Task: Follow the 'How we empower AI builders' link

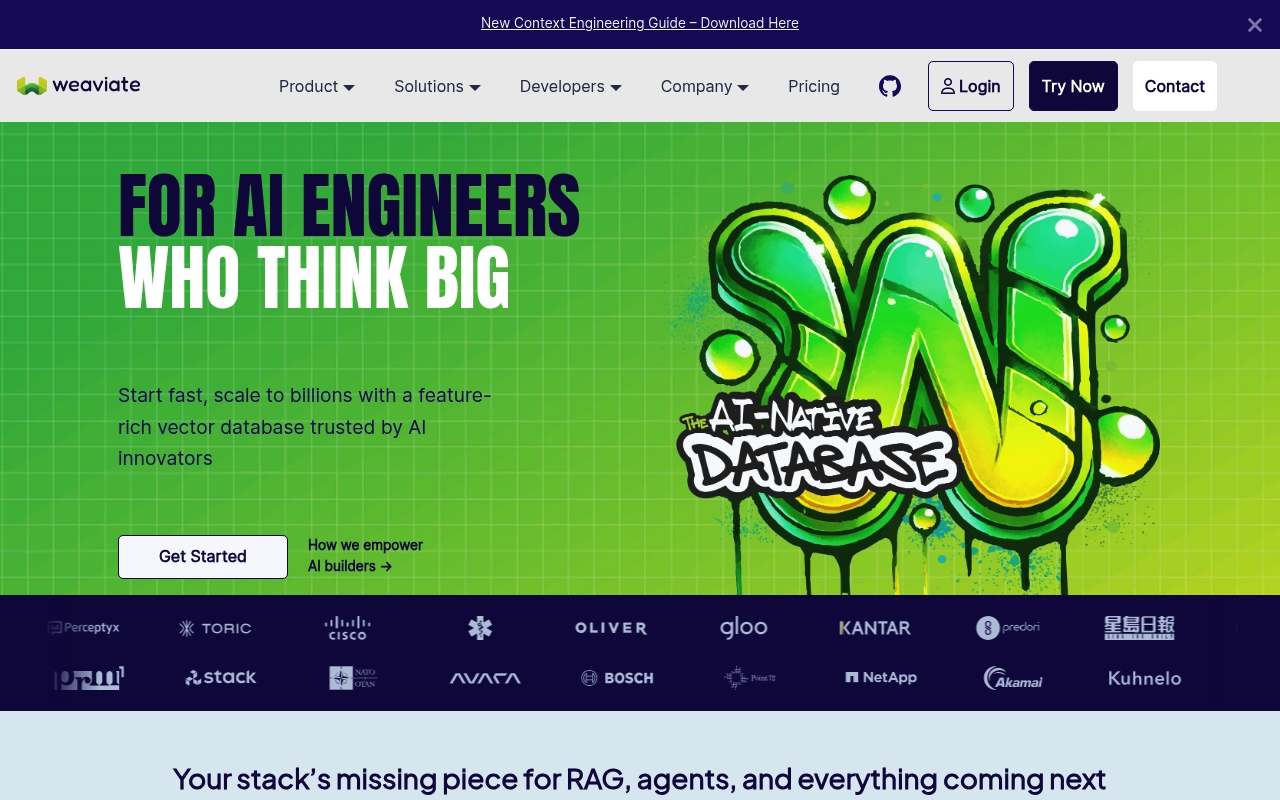Action: (365, 555)
